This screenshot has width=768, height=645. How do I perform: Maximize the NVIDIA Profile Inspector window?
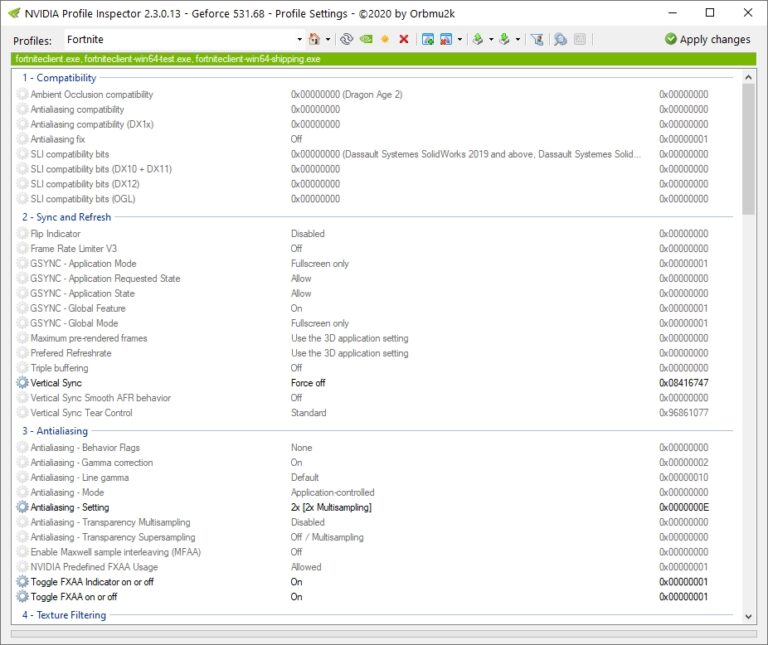pyautogui.click(x=710, y=13)
